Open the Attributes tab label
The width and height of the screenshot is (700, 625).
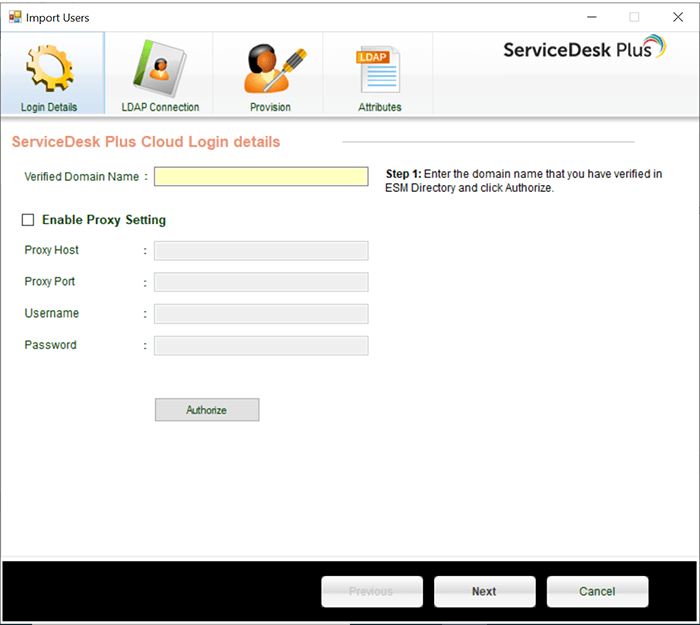pyautogui.click(x=380, y=107)
